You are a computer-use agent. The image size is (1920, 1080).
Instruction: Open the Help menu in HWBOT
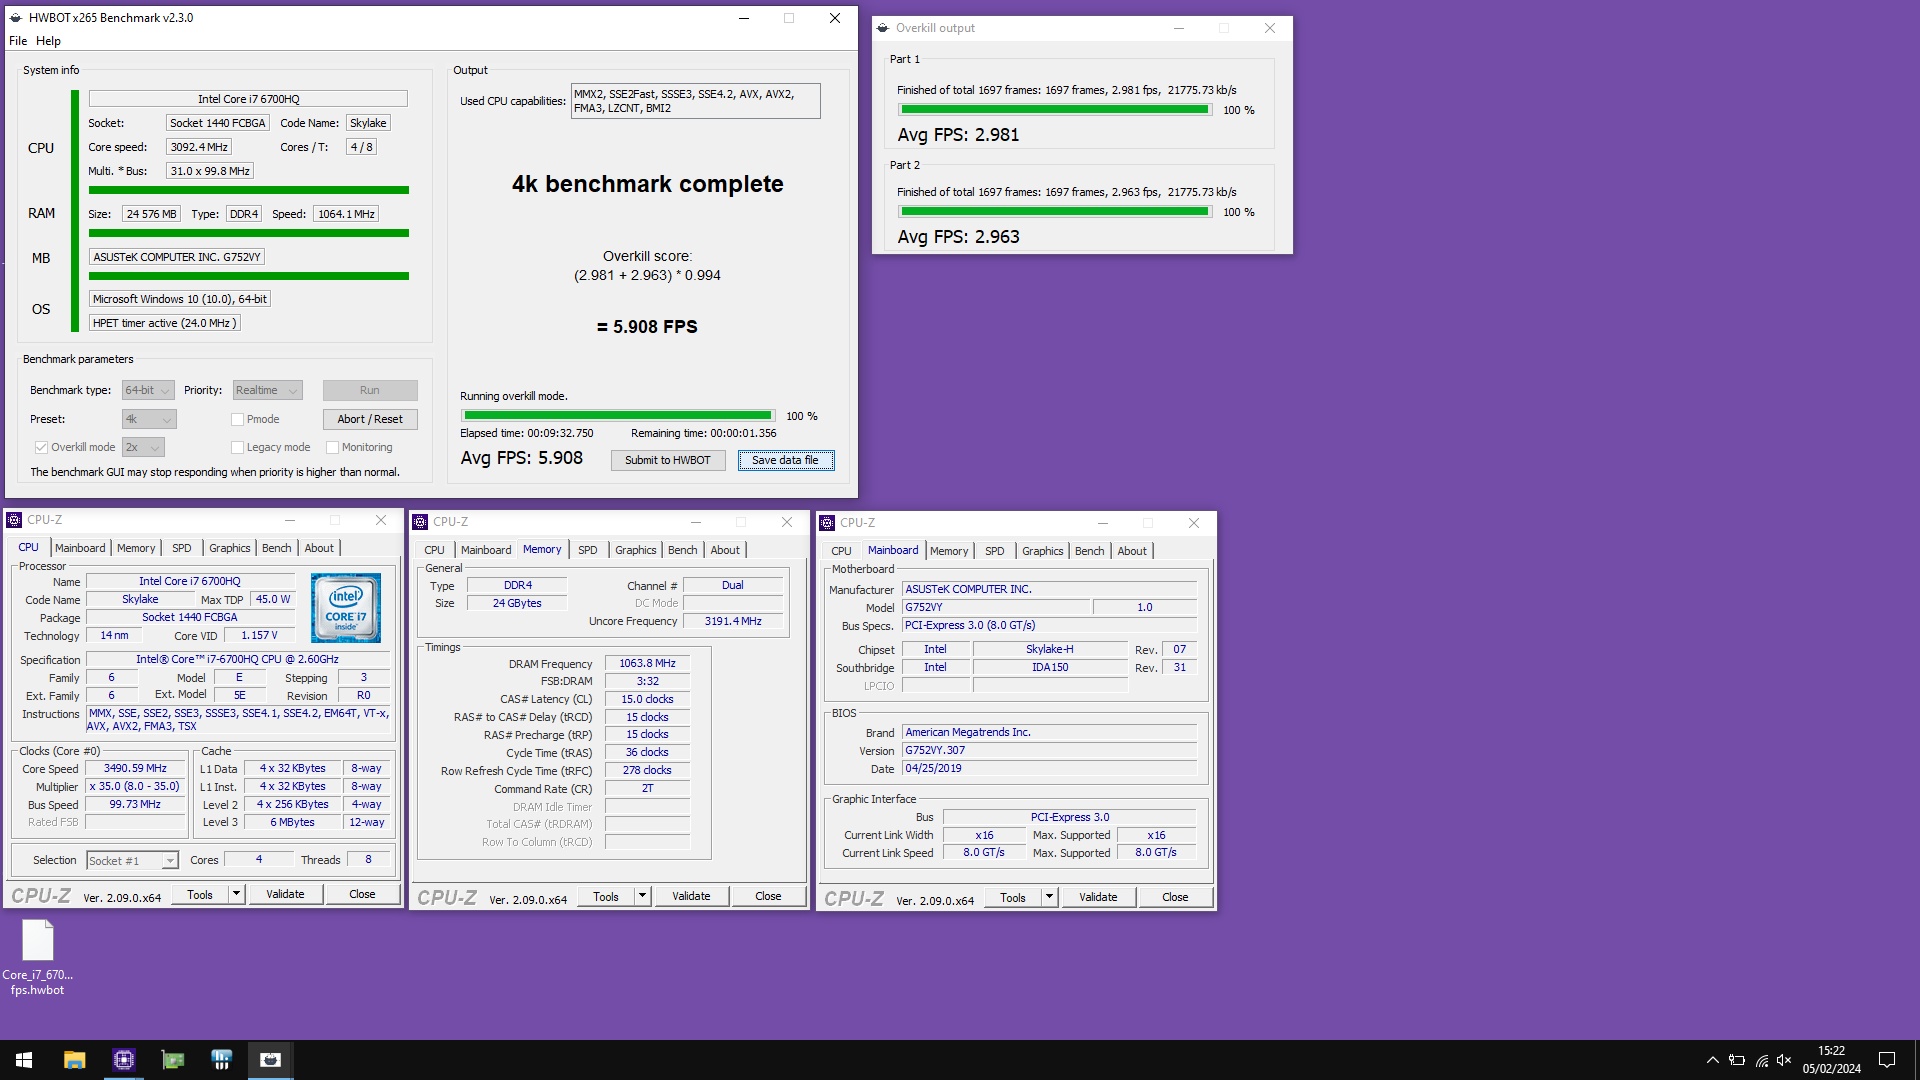(x=48, y=41)
